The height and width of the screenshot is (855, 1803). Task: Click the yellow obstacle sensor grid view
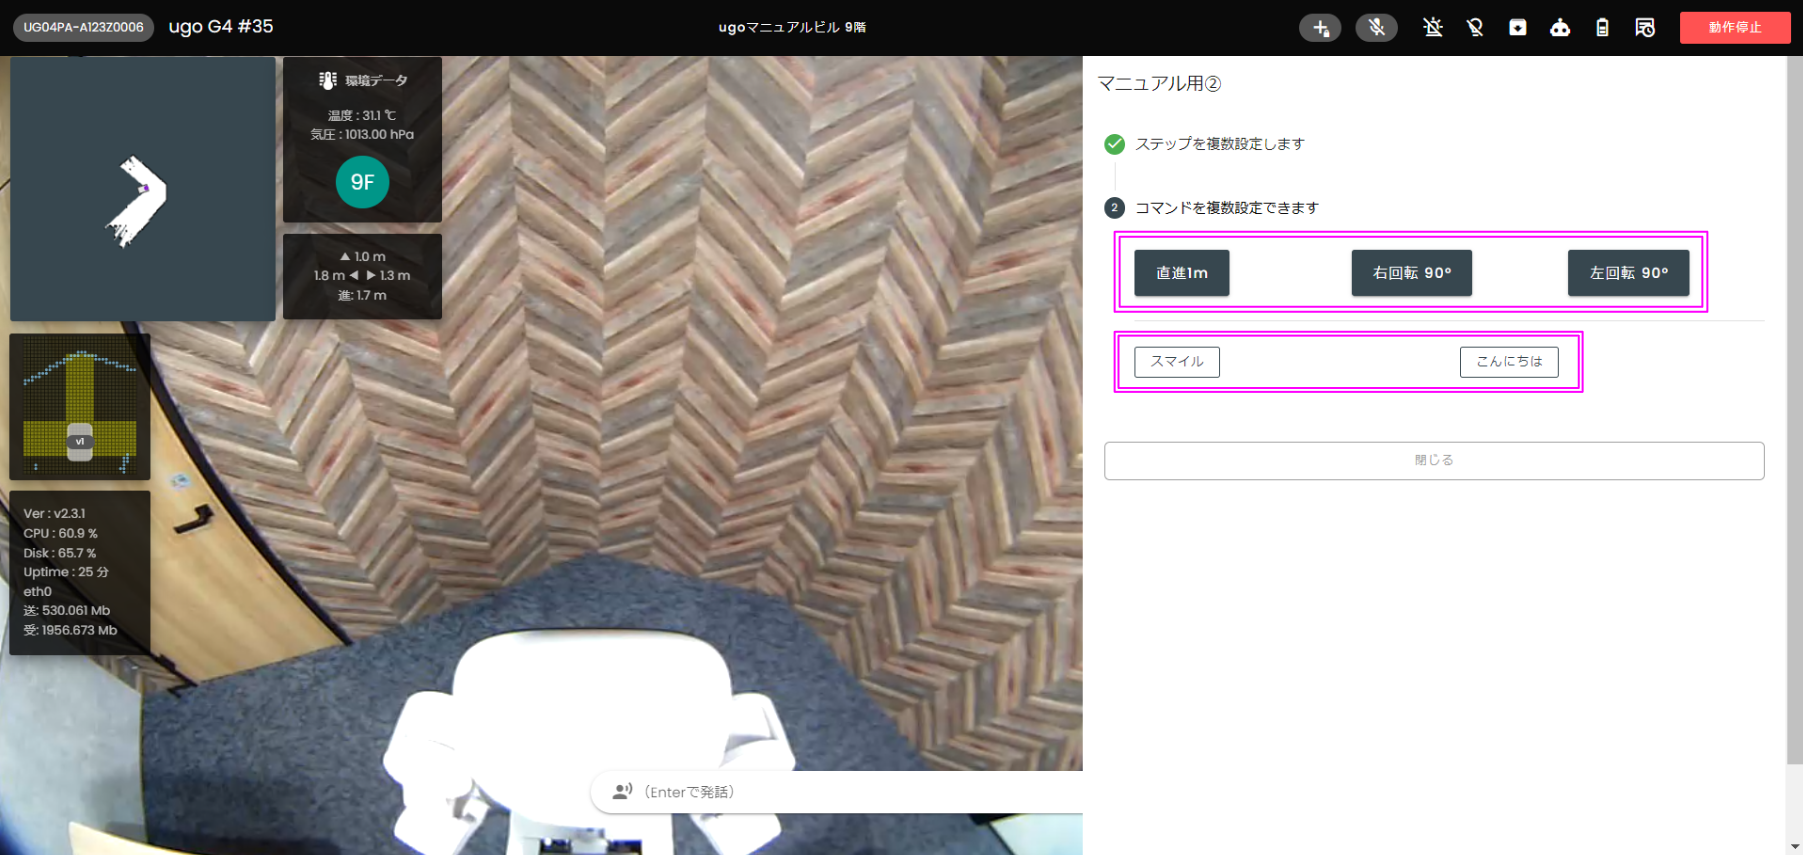tap(80, 407)
